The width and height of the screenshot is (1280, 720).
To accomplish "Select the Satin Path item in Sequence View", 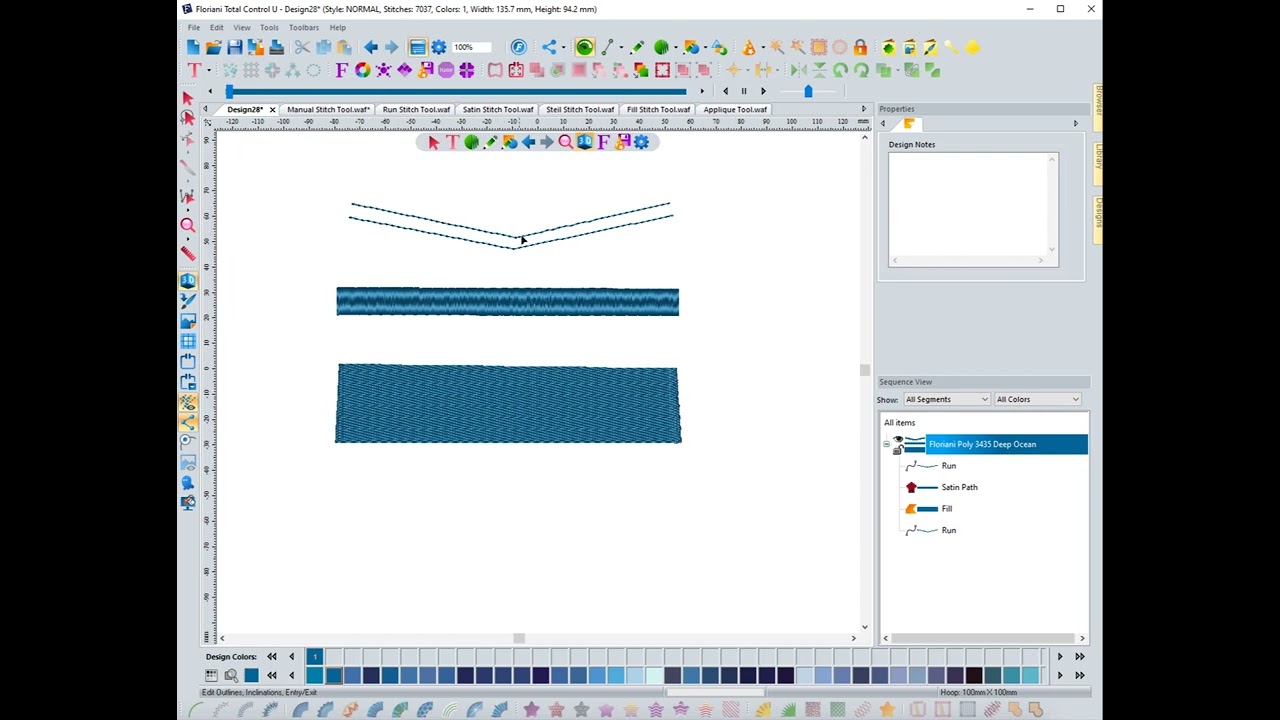I will click(x=959, y=488).
